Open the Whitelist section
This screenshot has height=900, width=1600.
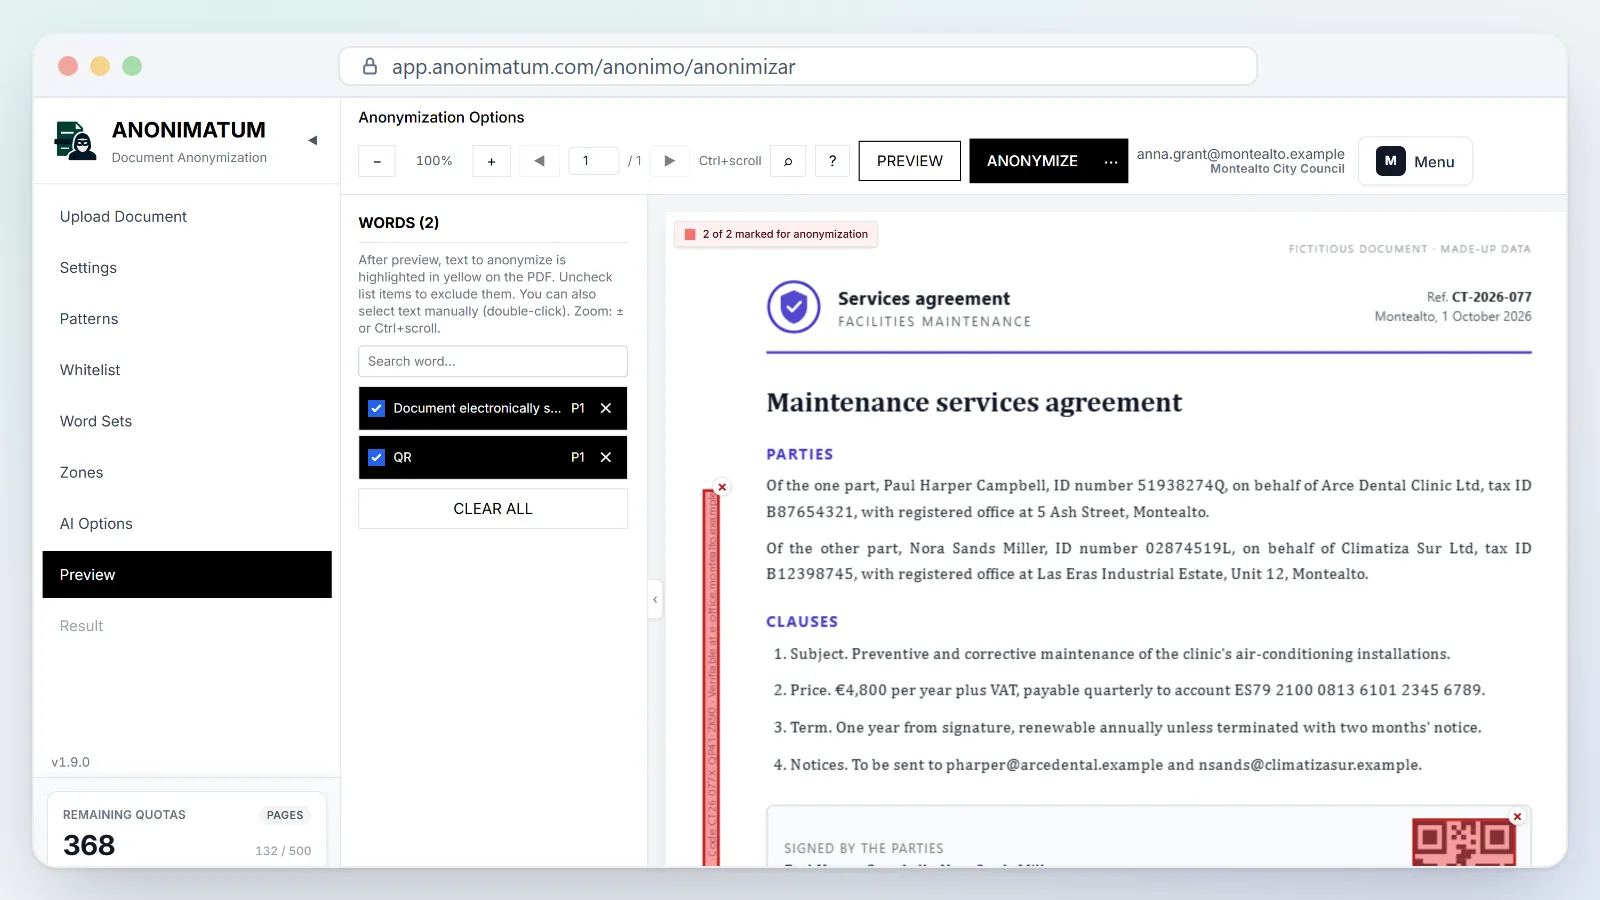pos(187,370)
